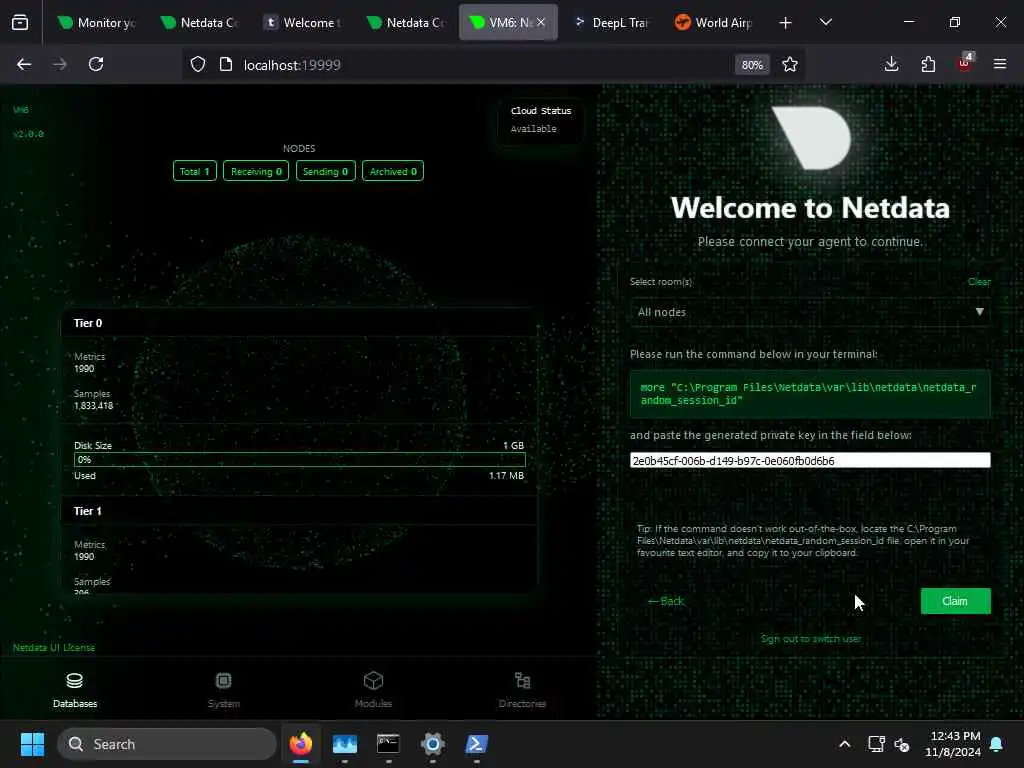Expand the All nodes room dropdown
1024x768 pixels.
[x=810, y=312]
